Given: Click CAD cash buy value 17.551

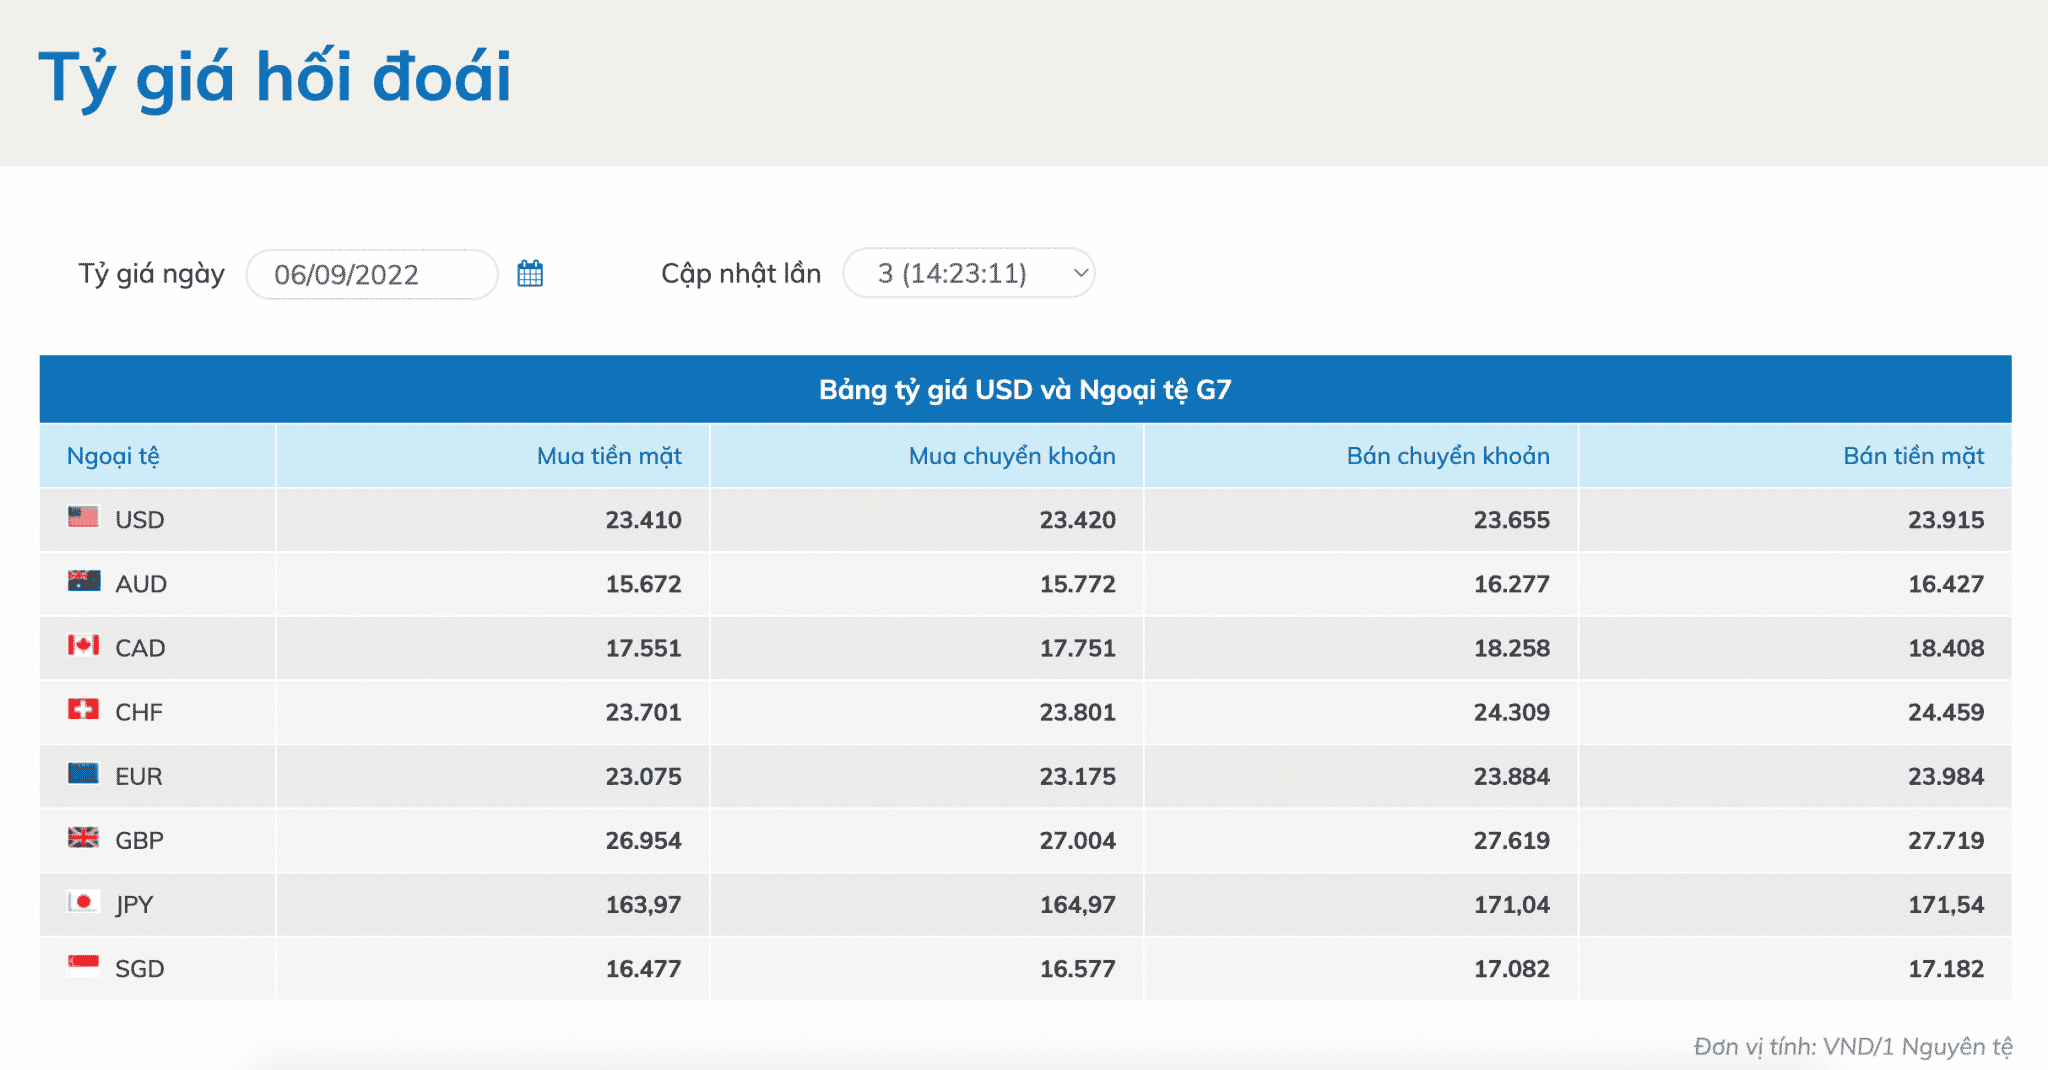Looking at the screenshot, I should (643, 648).
